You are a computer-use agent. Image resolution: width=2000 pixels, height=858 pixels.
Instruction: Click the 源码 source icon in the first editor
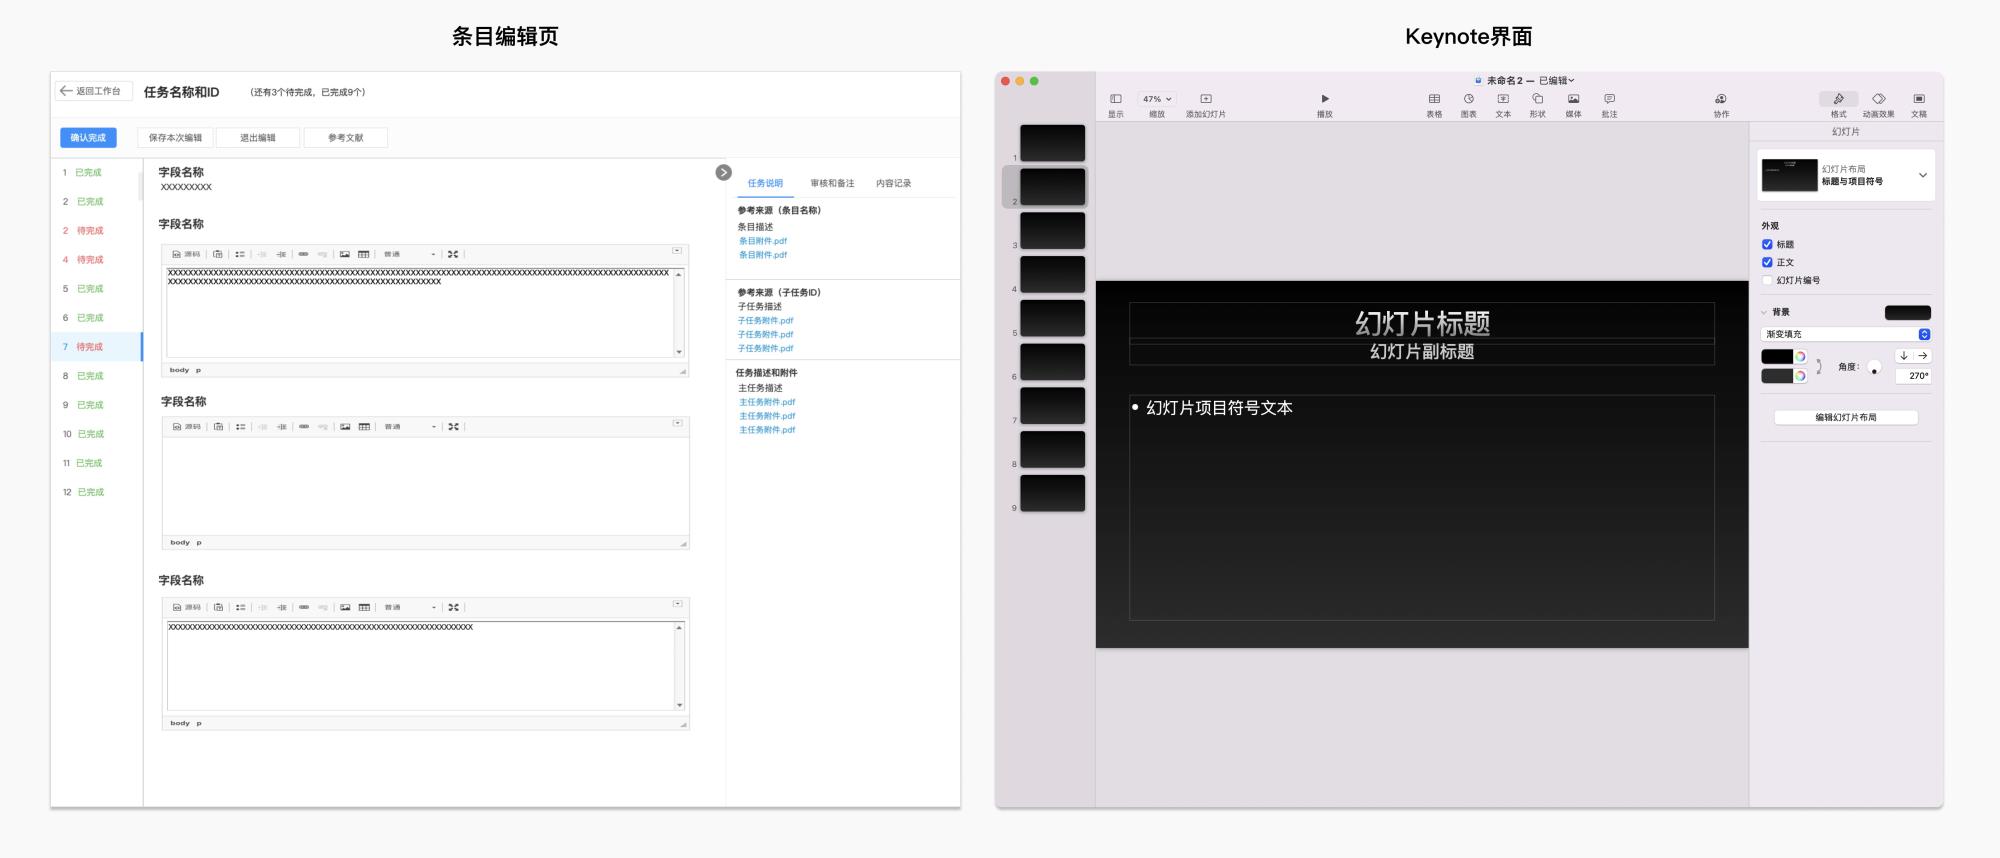[x=186, y=254]
